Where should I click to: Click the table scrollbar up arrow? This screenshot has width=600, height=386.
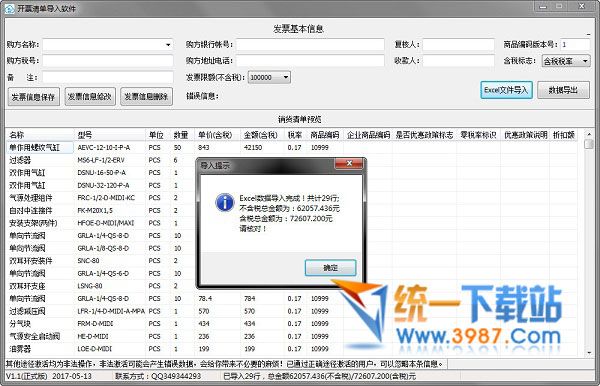pos(589,134)
